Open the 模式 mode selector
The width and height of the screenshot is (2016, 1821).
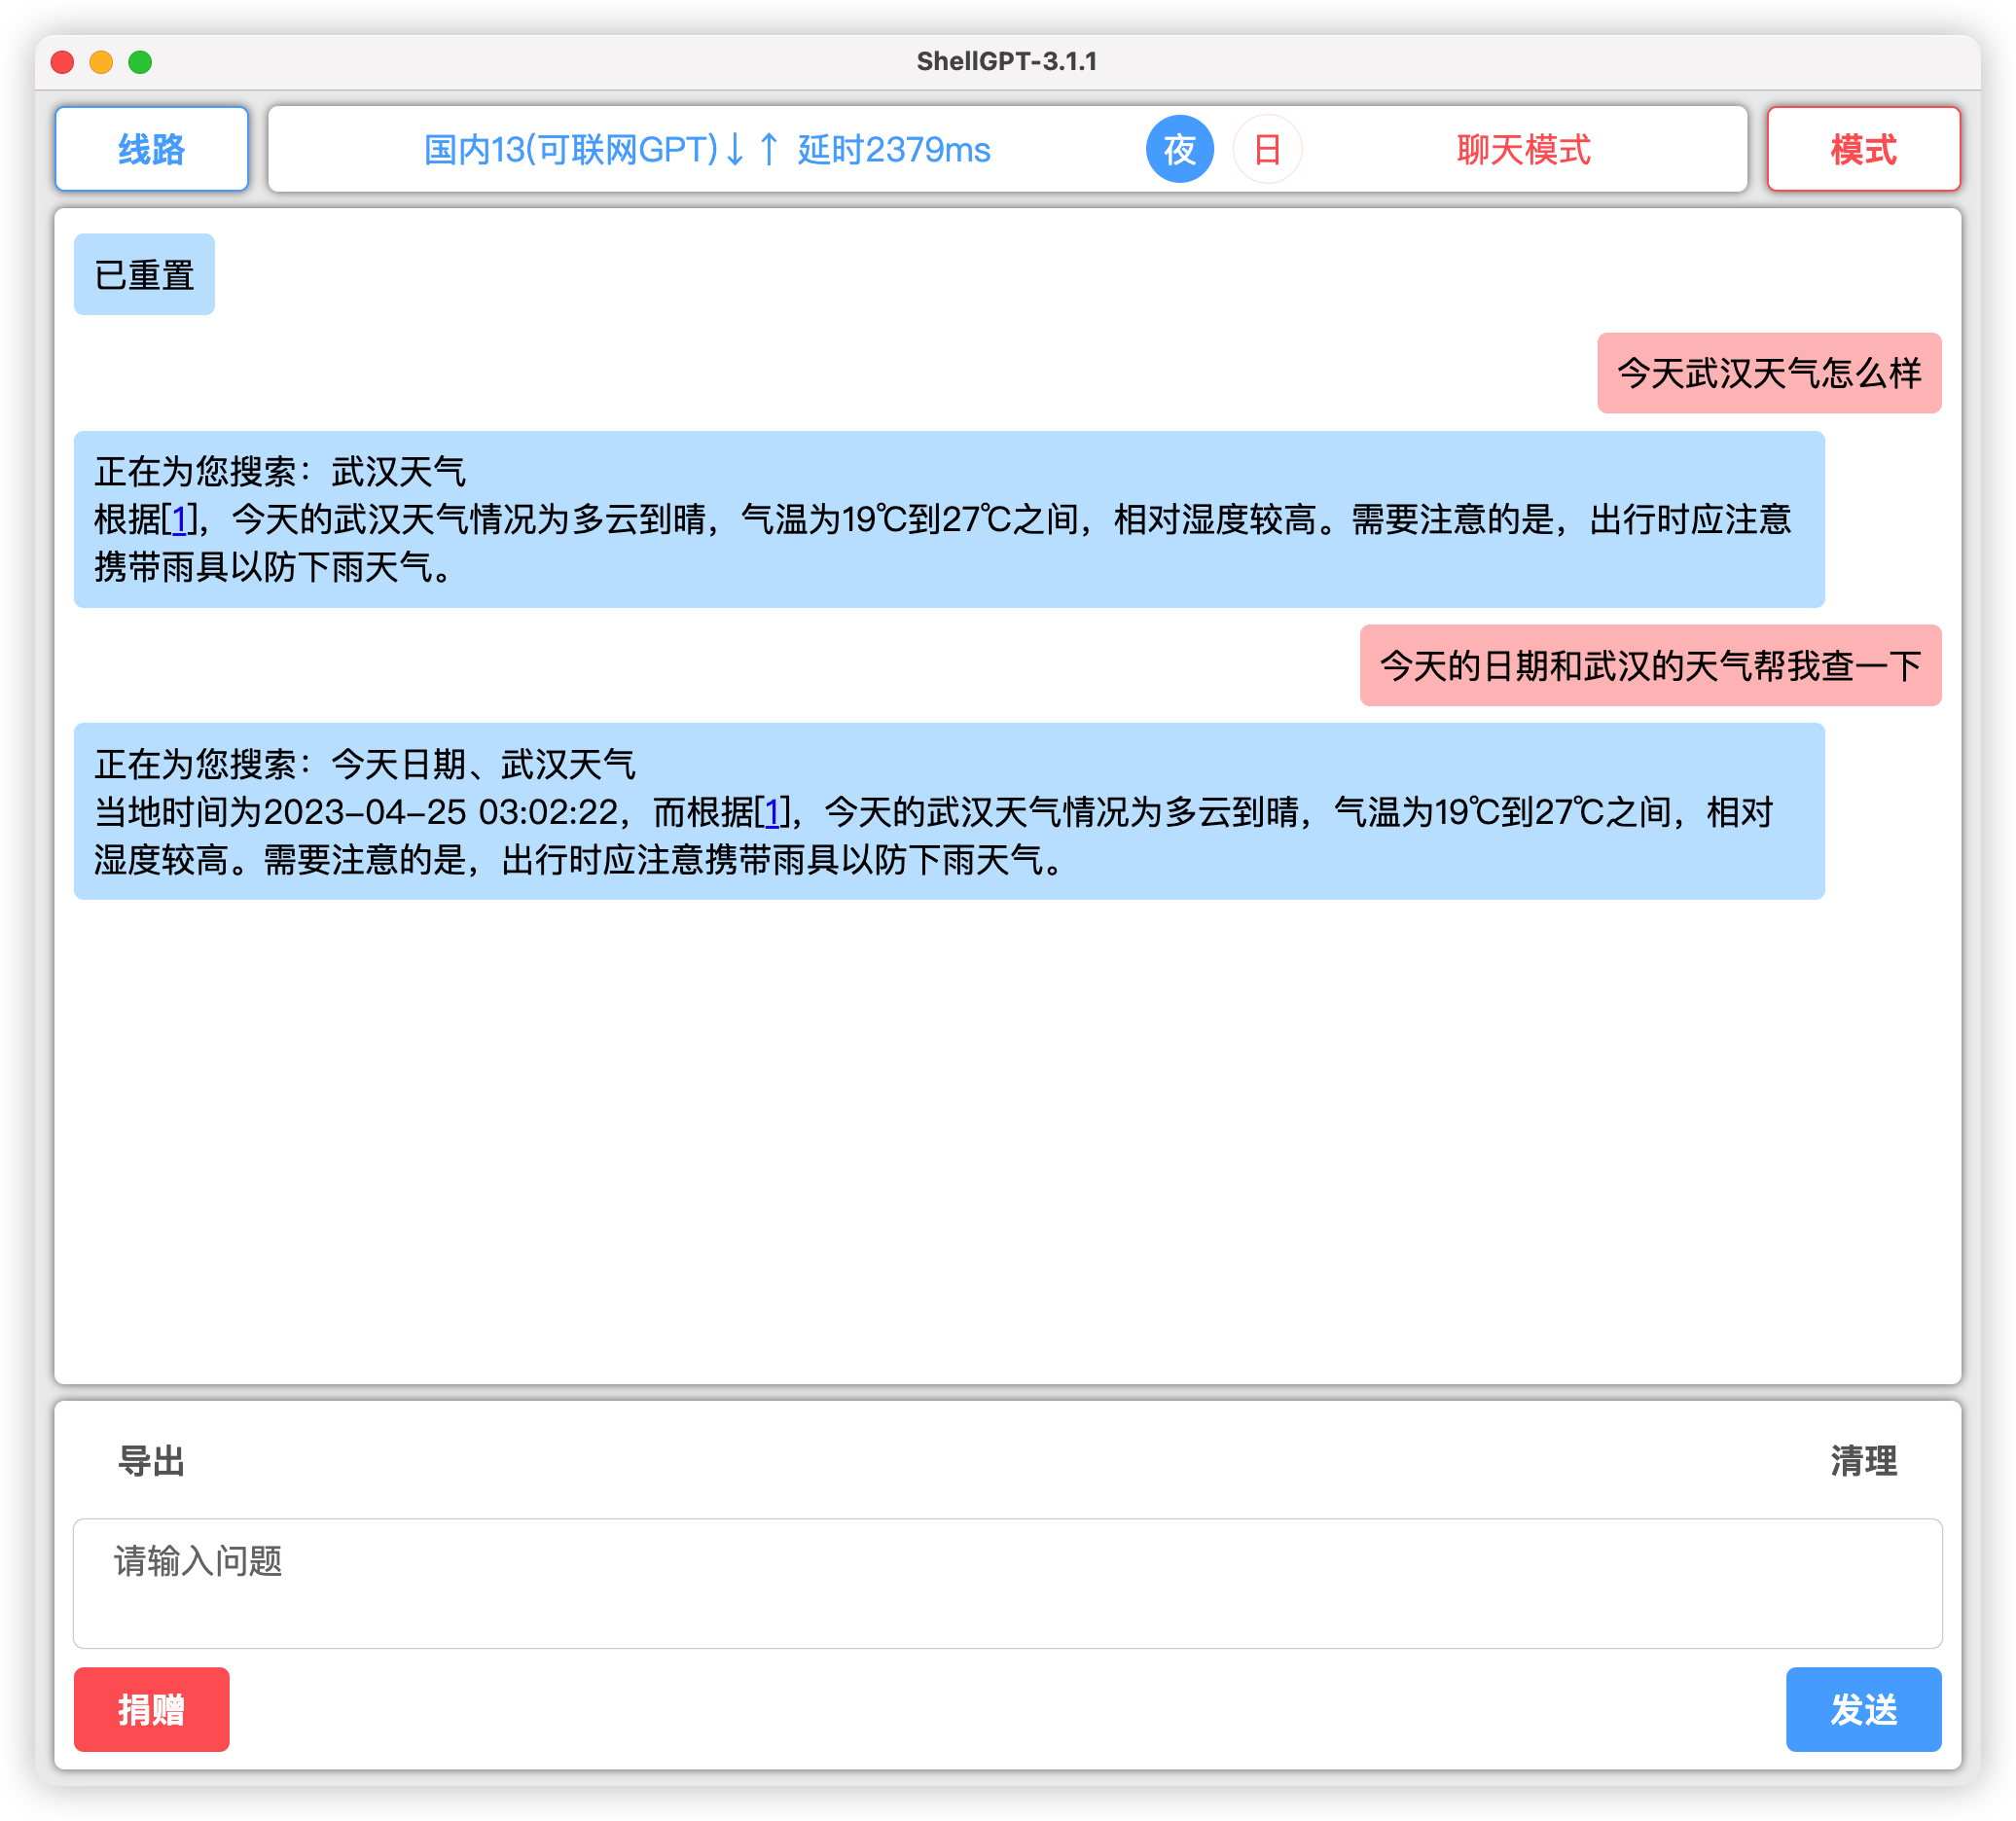(x=1862, y=149)
